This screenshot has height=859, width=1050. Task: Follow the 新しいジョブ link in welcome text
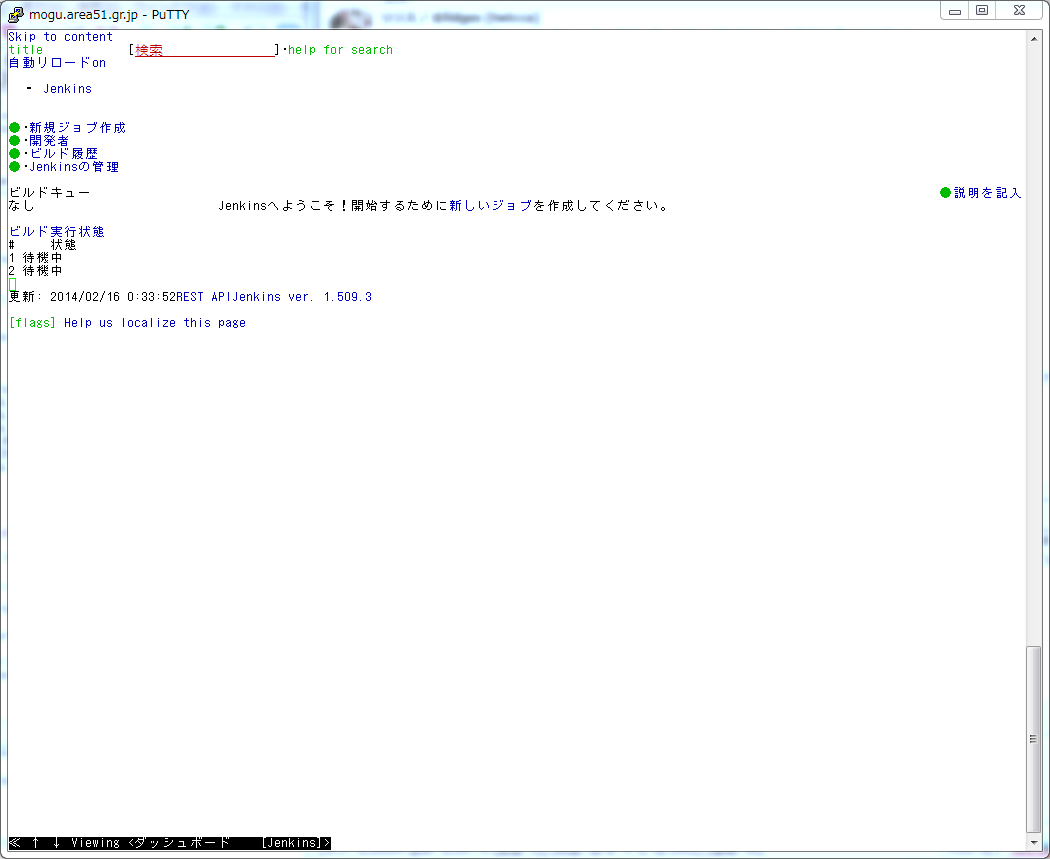[x=490, y=206]
